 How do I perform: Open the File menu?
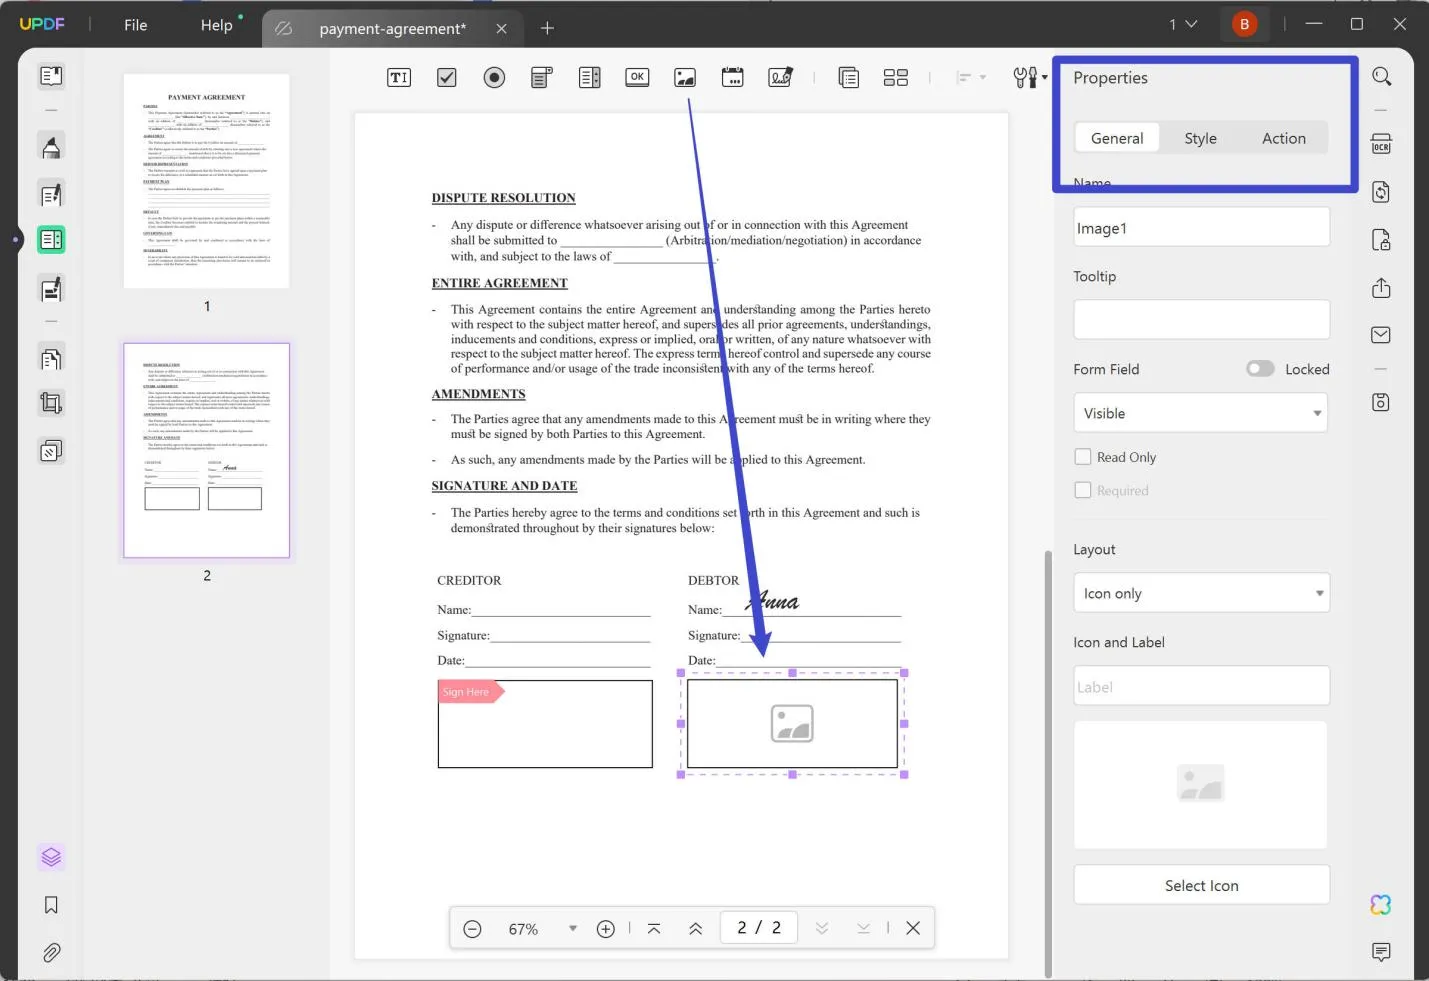[x=135, y=25]
